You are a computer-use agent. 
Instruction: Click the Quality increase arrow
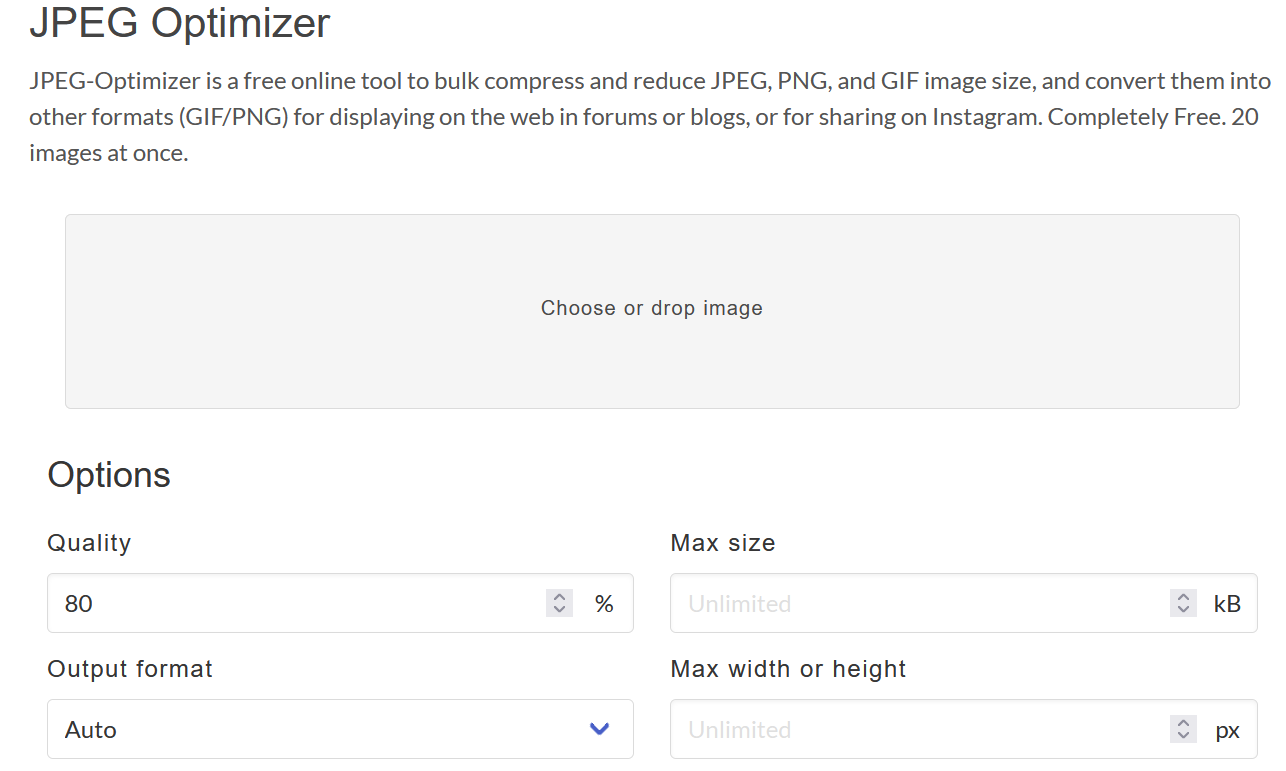pos(560,597)
